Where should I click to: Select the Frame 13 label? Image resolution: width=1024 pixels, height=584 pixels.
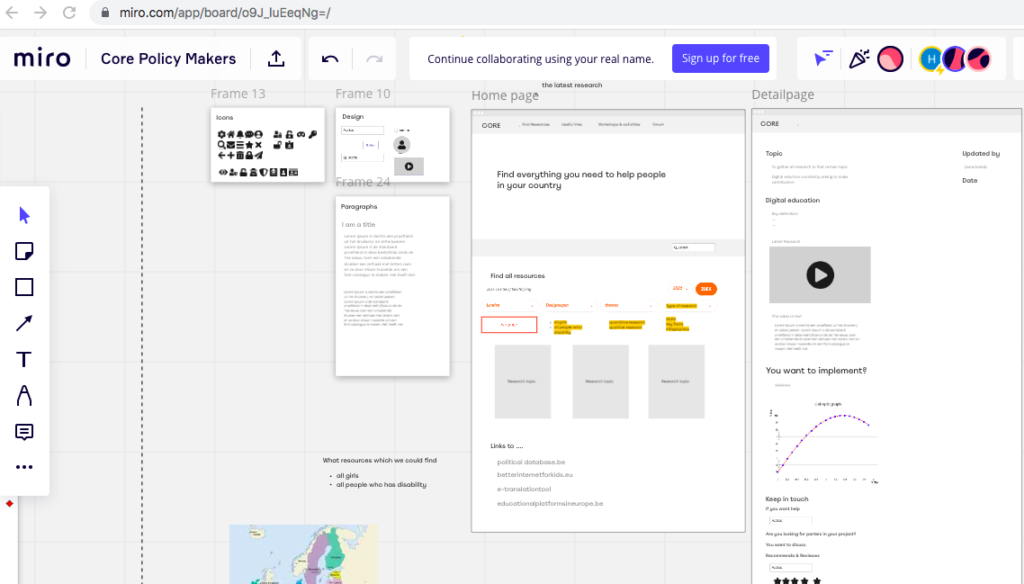coord(238,94)
